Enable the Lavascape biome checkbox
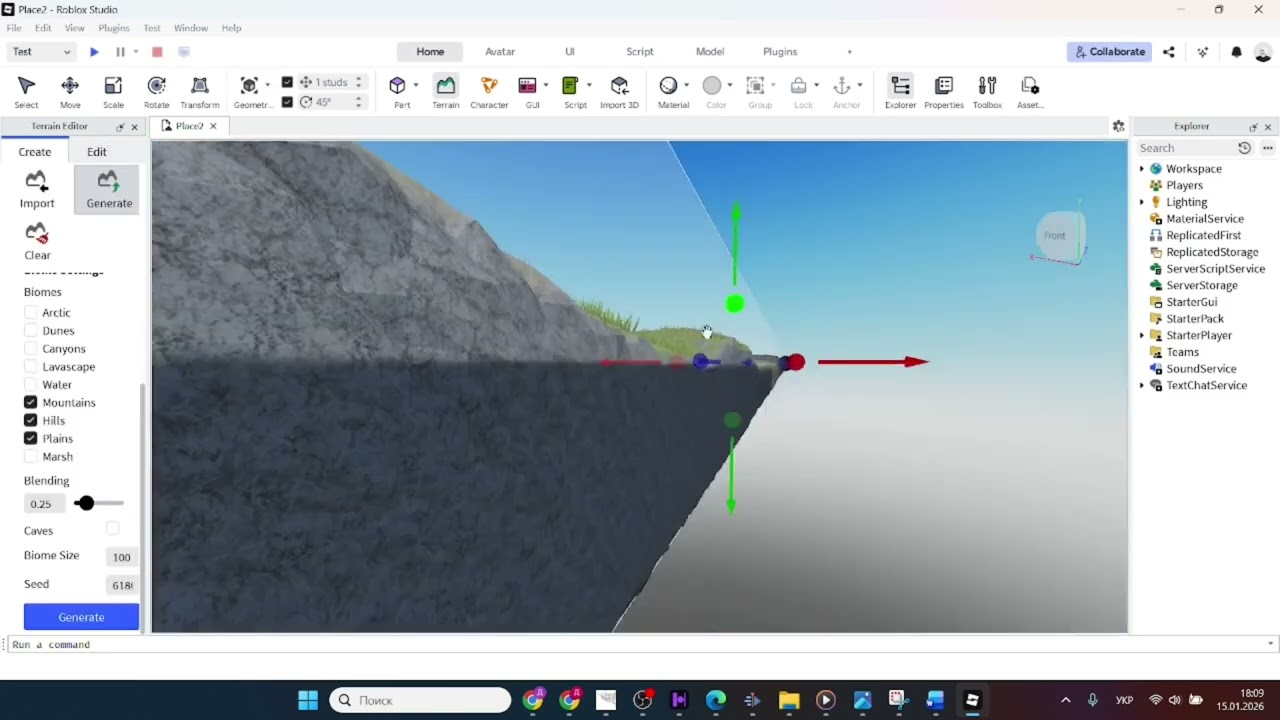This screenshot has width=1280, height=720. click(x=31, y=367)
